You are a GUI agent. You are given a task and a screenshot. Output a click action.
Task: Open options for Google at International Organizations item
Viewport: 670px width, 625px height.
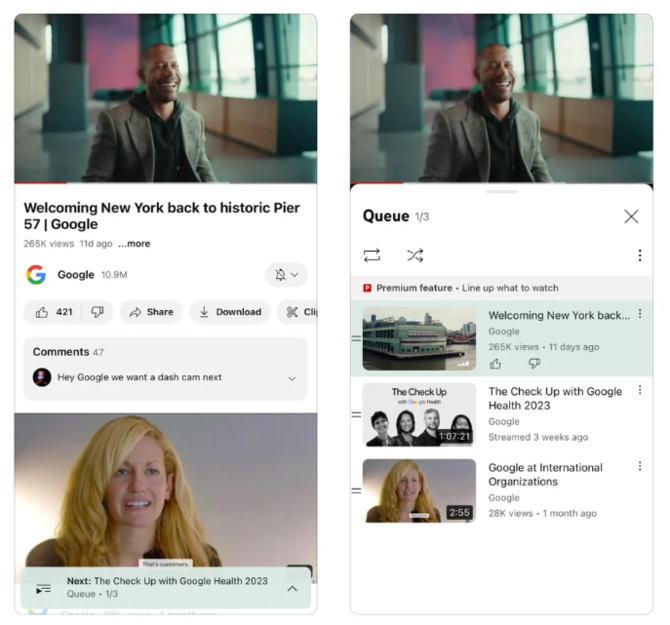640,466
